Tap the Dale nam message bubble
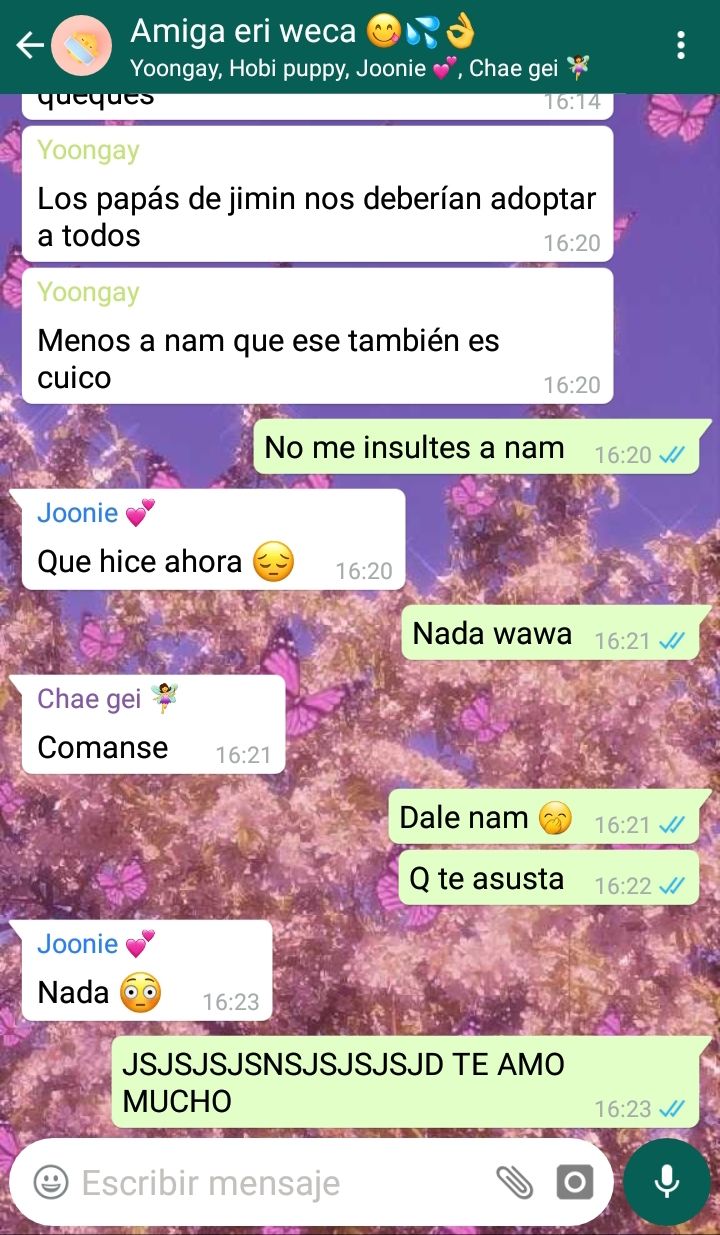Image resolution: width=720 pixels, height=1235 pixels. 543,818
